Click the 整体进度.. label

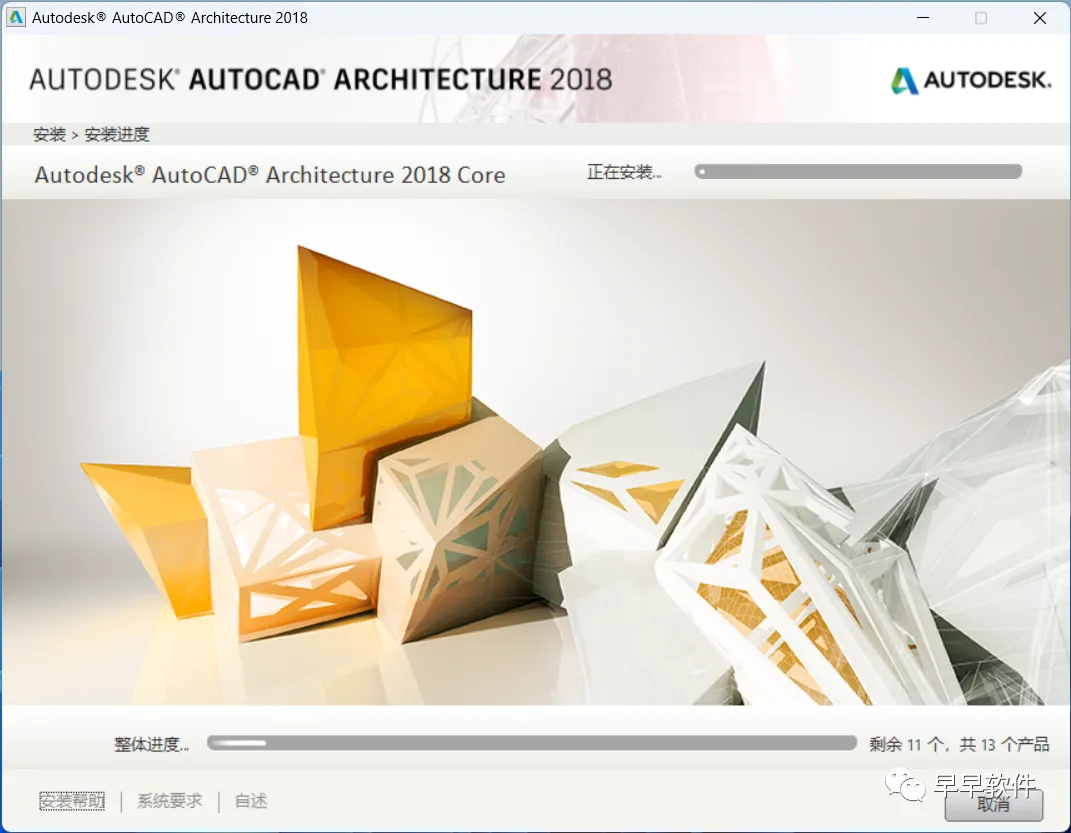pyautogui.click(x=152, y=744)
